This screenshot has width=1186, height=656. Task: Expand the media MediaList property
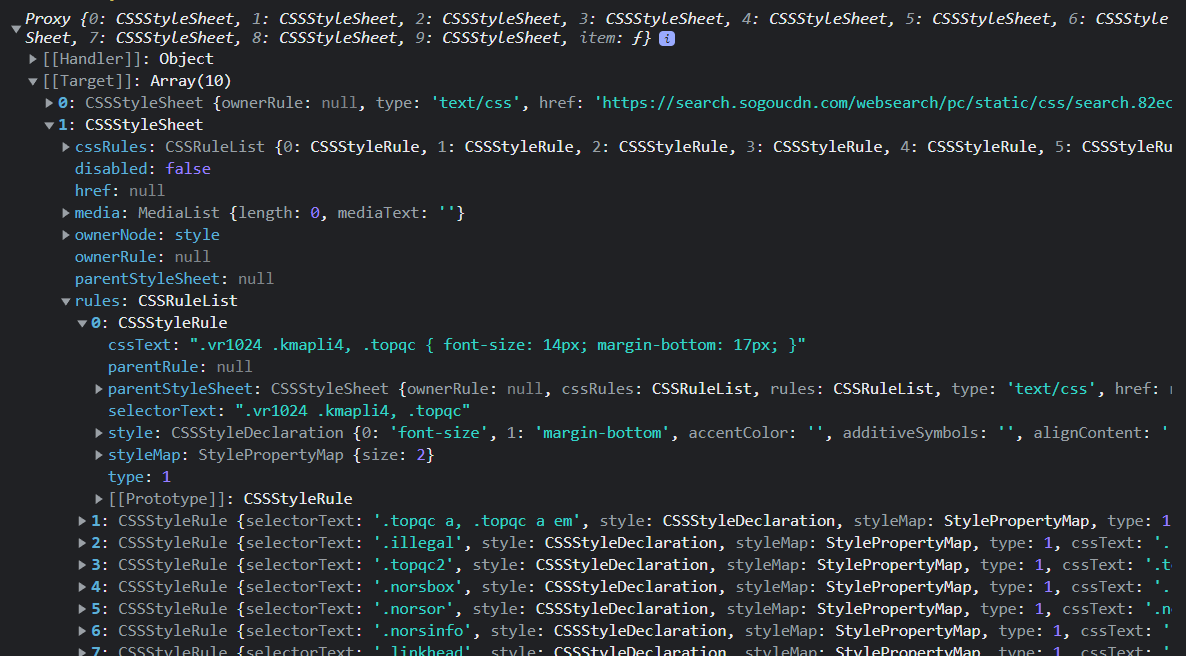point(66,213)
